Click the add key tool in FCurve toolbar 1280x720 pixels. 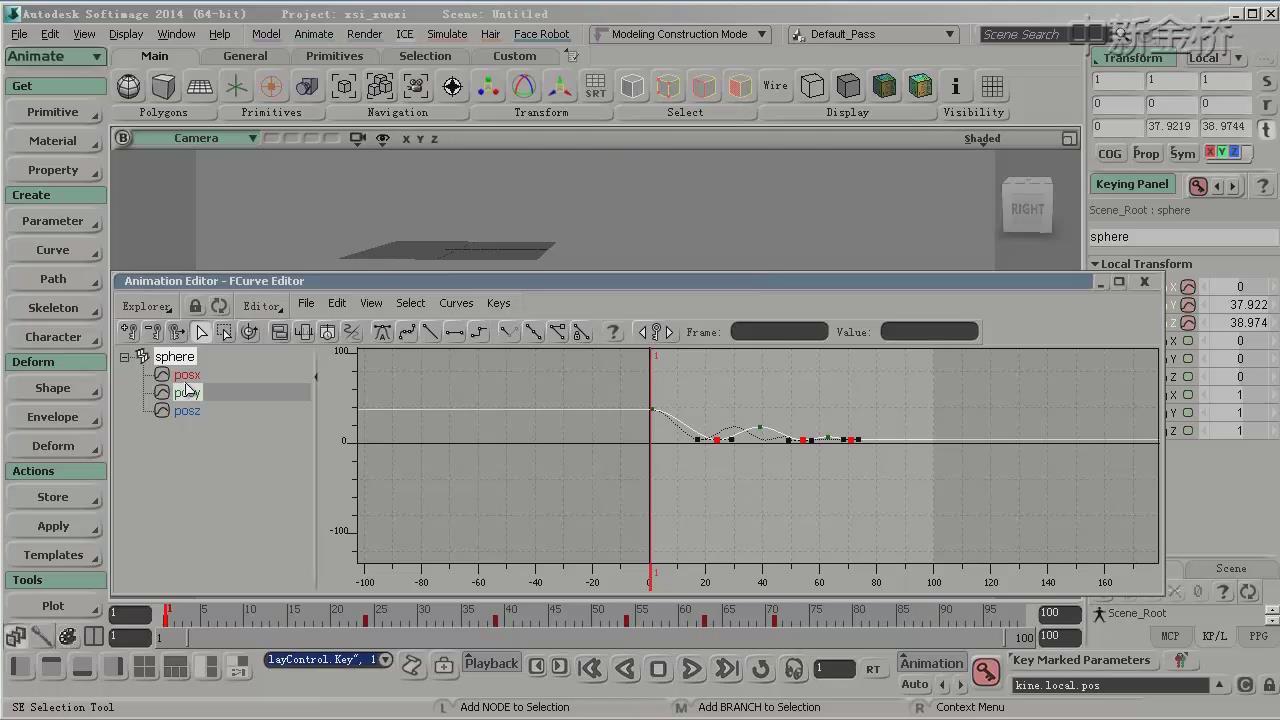(129, 332)
